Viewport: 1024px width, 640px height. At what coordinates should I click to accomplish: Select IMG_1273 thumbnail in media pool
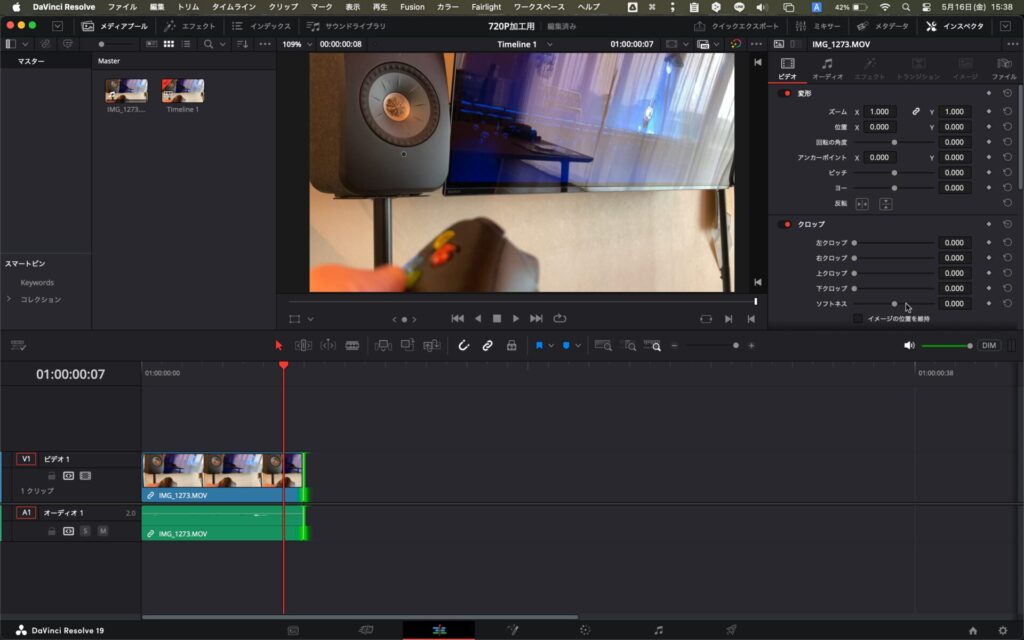126,91
